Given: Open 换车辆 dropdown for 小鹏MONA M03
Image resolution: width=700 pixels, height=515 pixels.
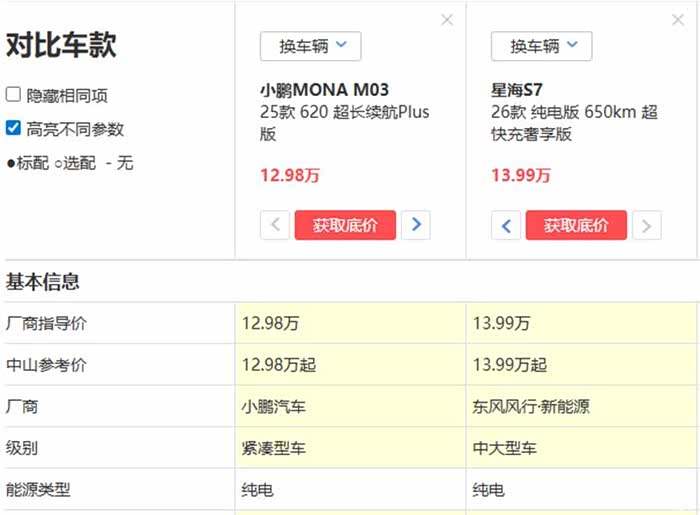Looking at the screenshot, I should tap(310, 46).
